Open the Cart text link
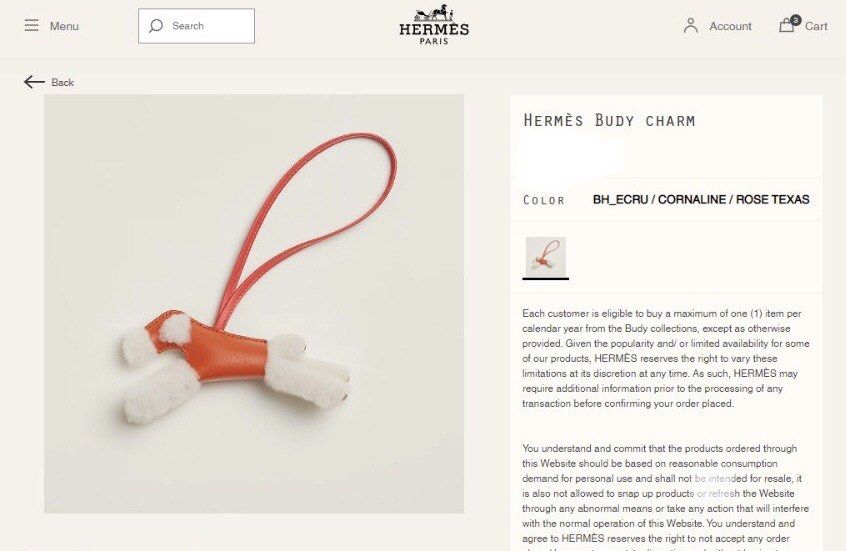Viewport: 846px width, 551px height. point(816,26)
